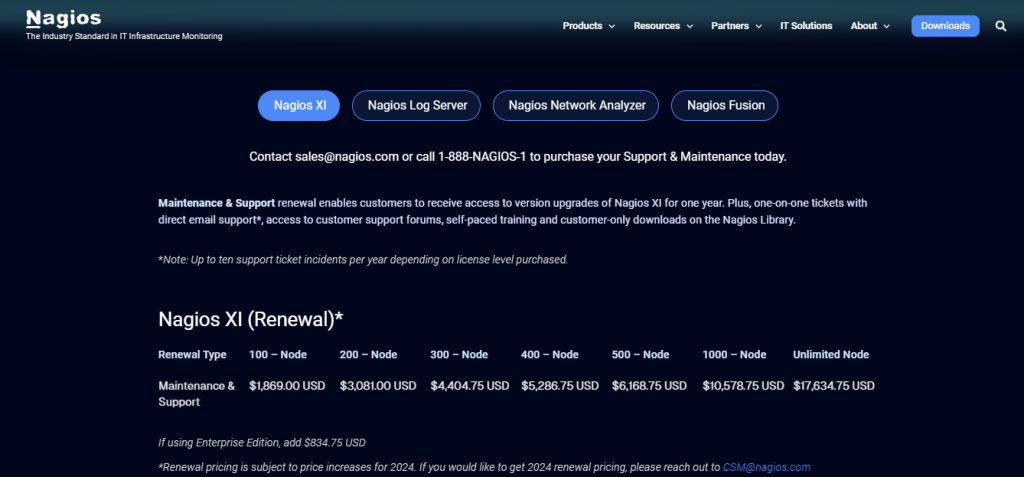Click the 100 – Node column header
Image resolution: width=1024 pixels, height=477 pixels.
278,355
